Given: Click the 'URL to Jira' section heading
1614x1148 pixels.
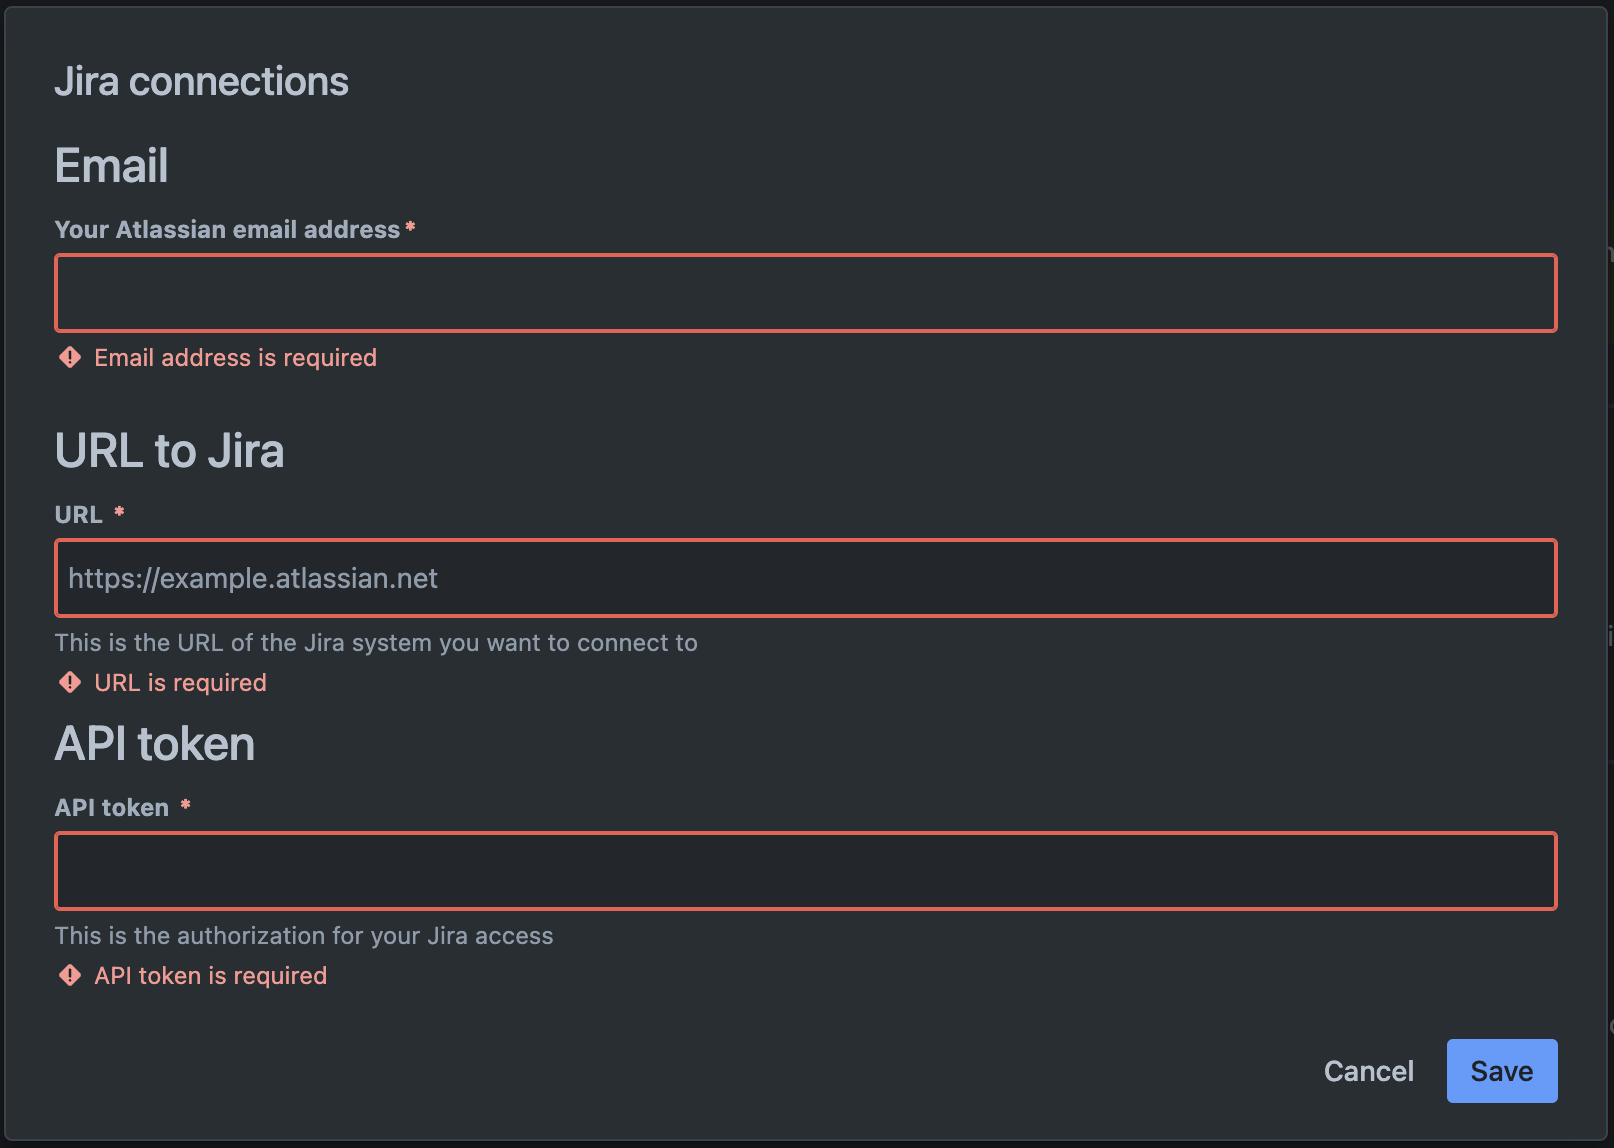Looking at the screenshot, I should [x=170, y=450].
